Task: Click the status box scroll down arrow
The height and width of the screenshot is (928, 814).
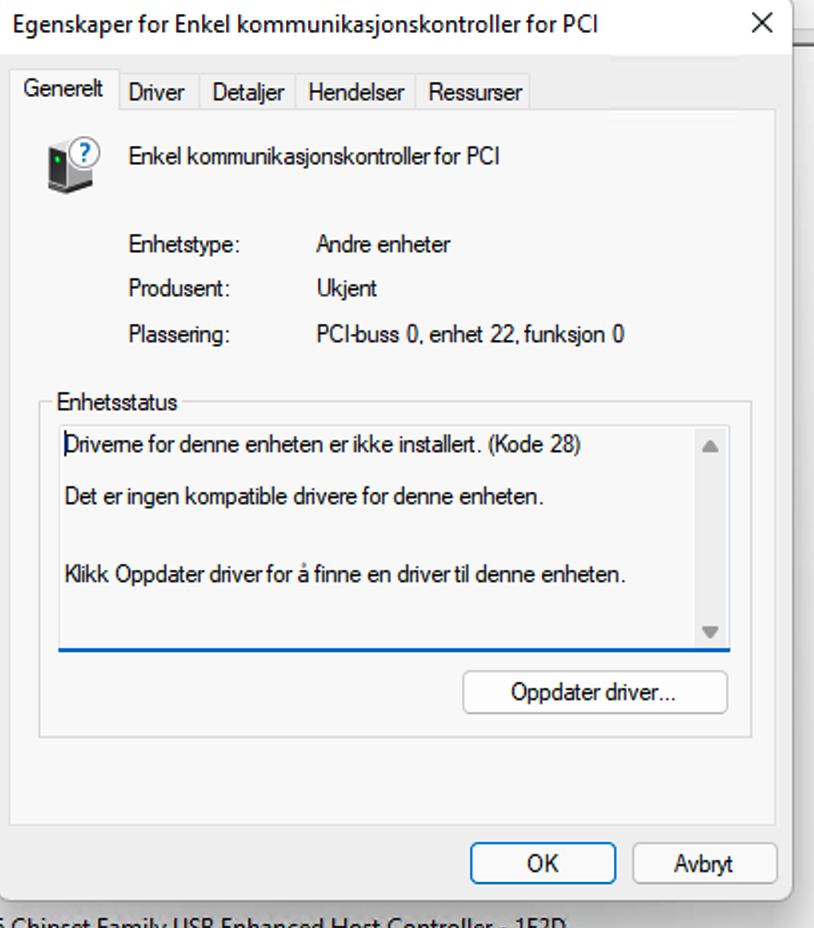Action: pos(710,631)
